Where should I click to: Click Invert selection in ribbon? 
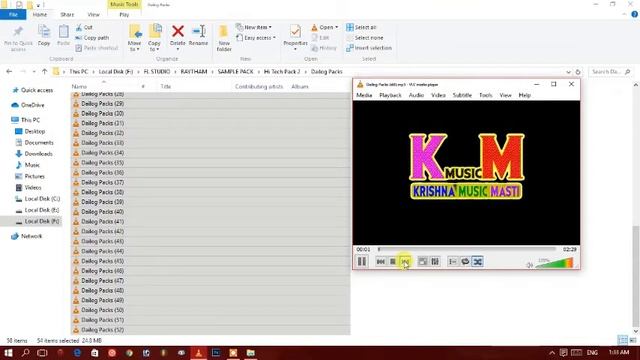pyautogui.click(x=369, y=48)
